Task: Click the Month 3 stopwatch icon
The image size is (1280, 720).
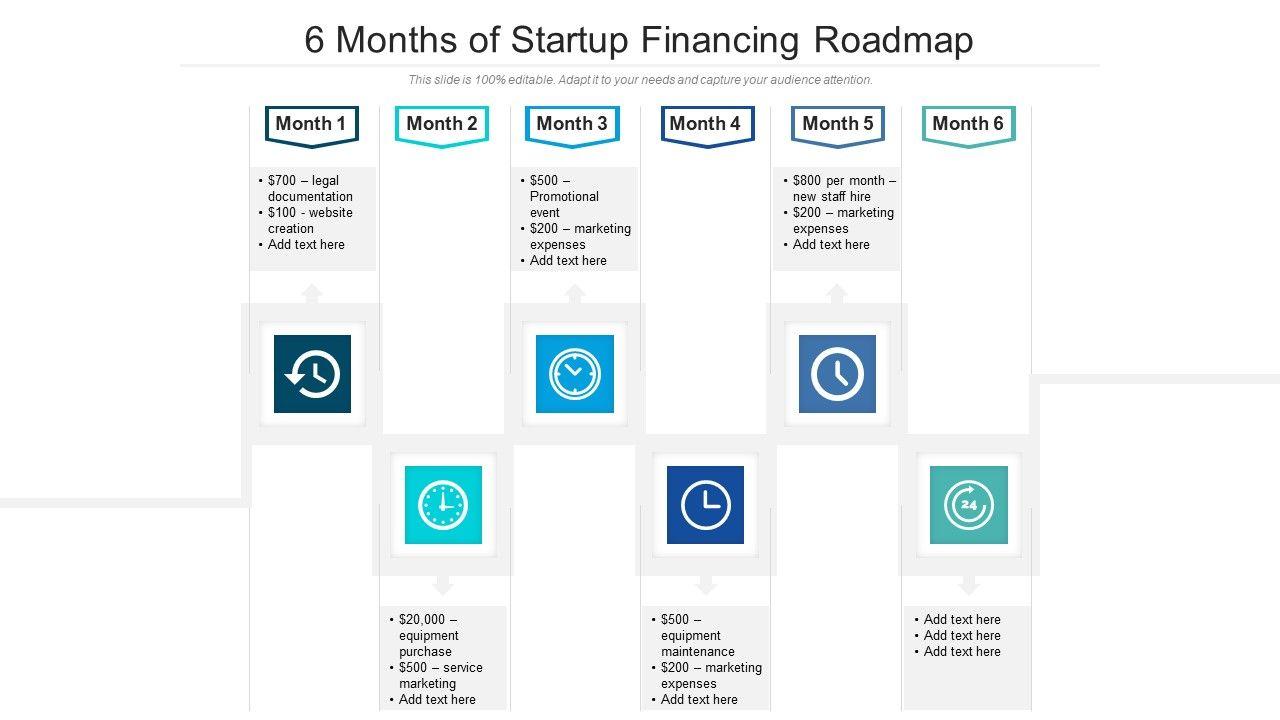Action: (x=575, y=374)
